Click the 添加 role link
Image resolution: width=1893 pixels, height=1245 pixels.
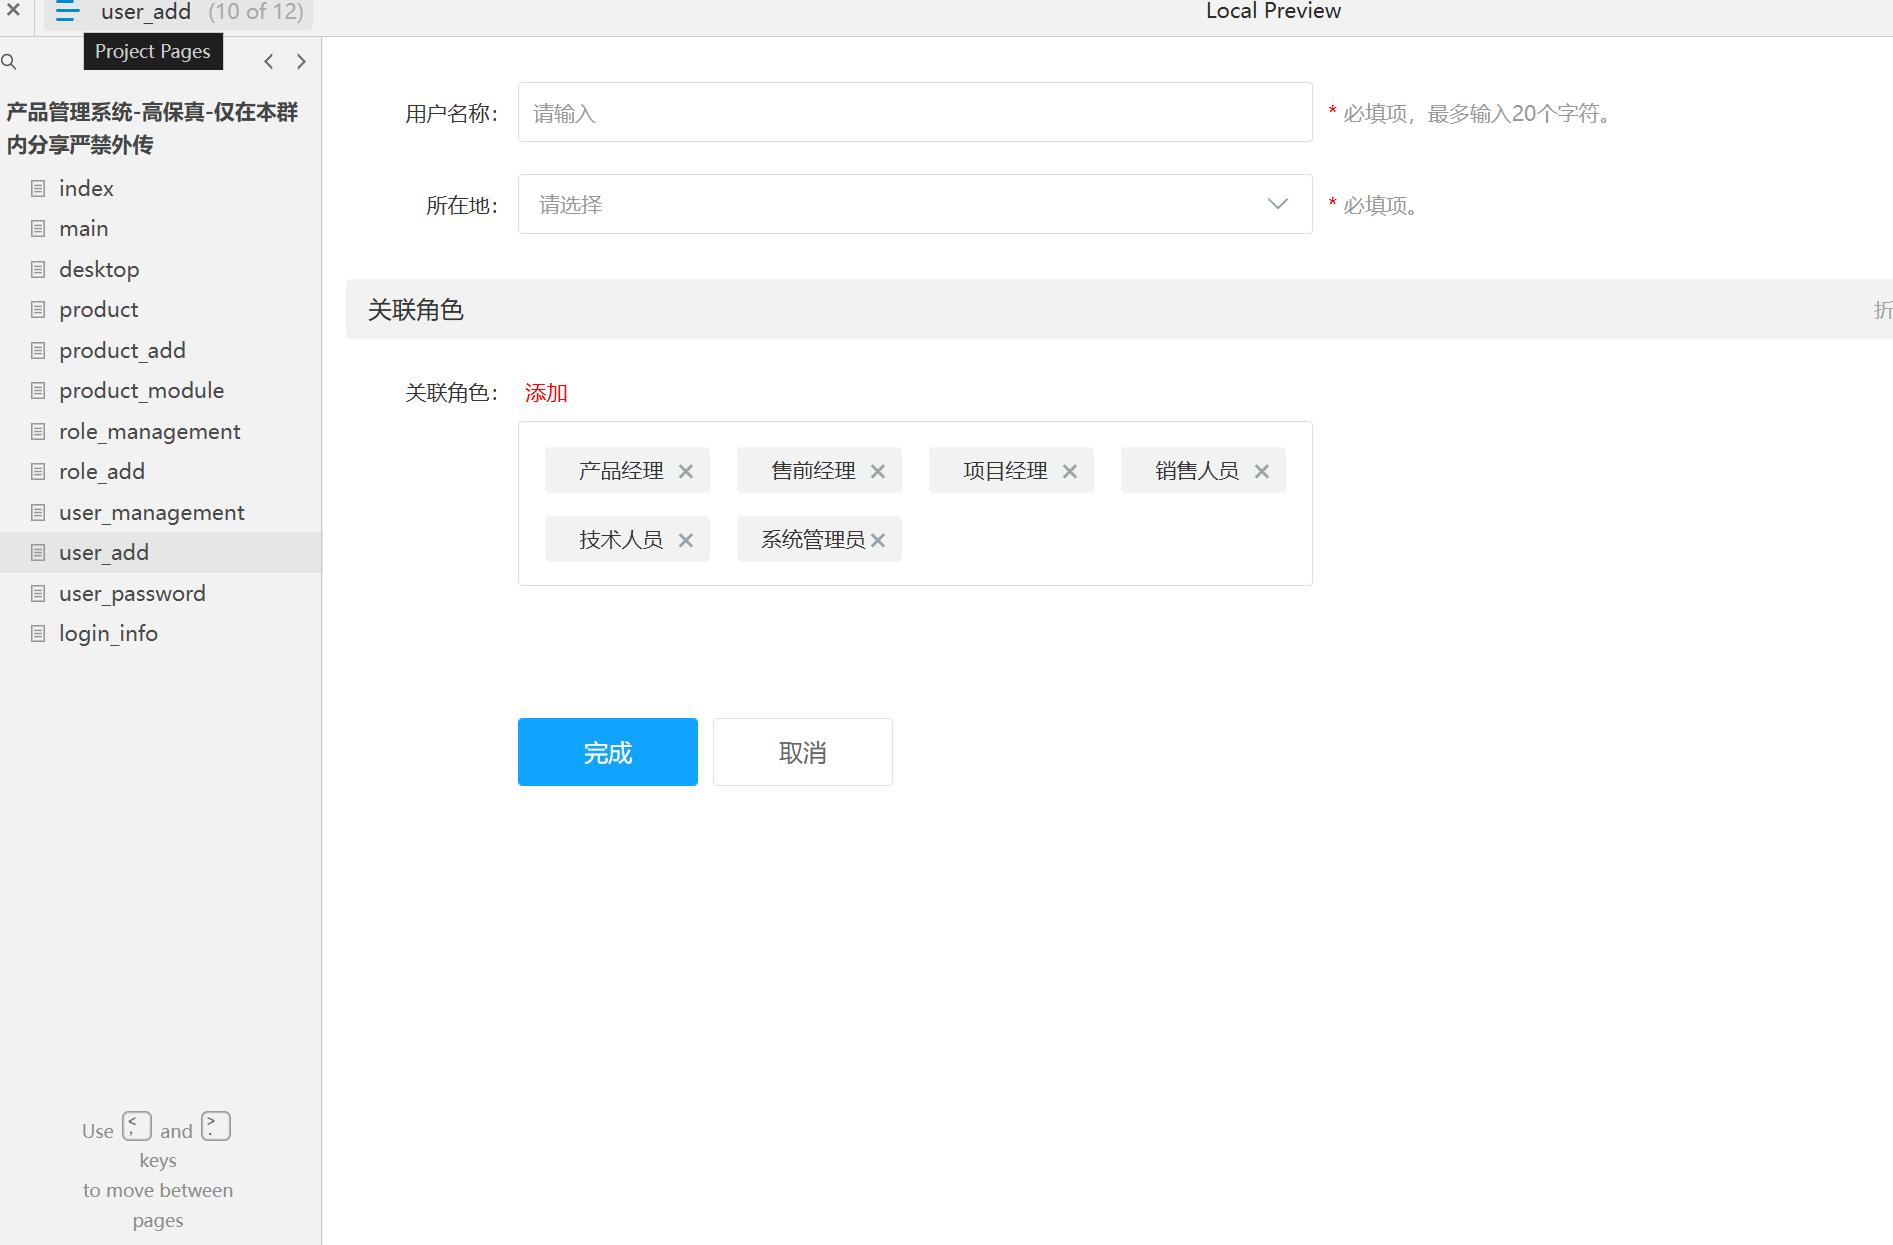click(x=546, y=393)
